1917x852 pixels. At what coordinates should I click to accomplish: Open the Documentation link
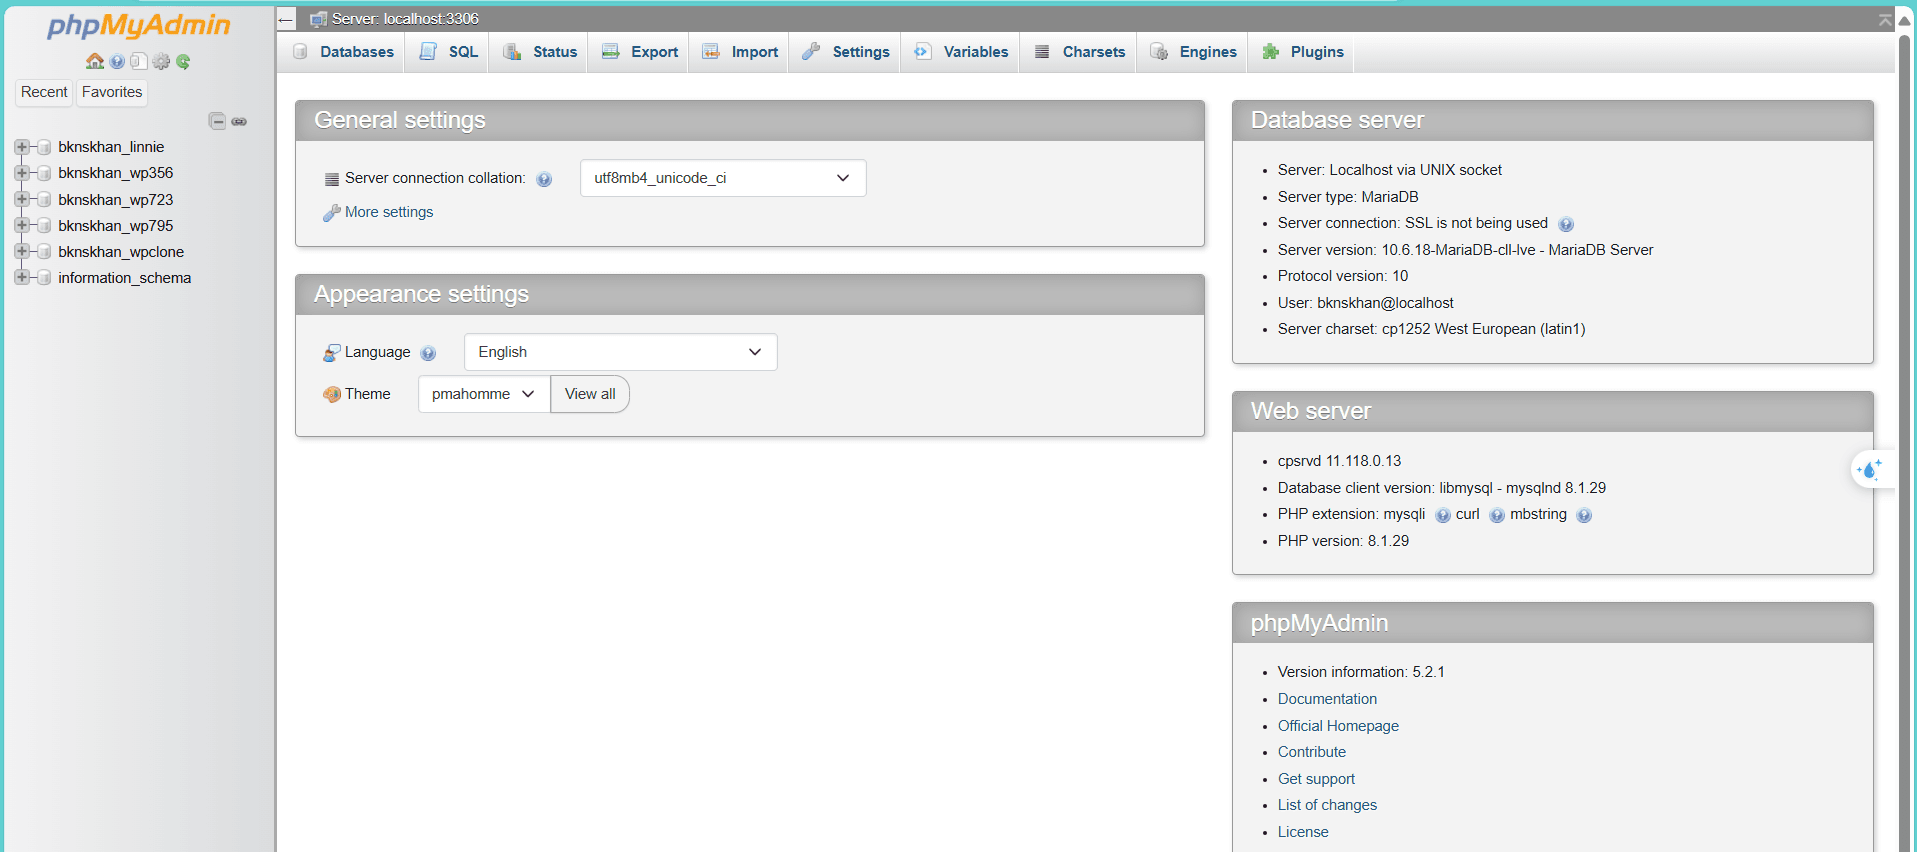[1327, 699]
